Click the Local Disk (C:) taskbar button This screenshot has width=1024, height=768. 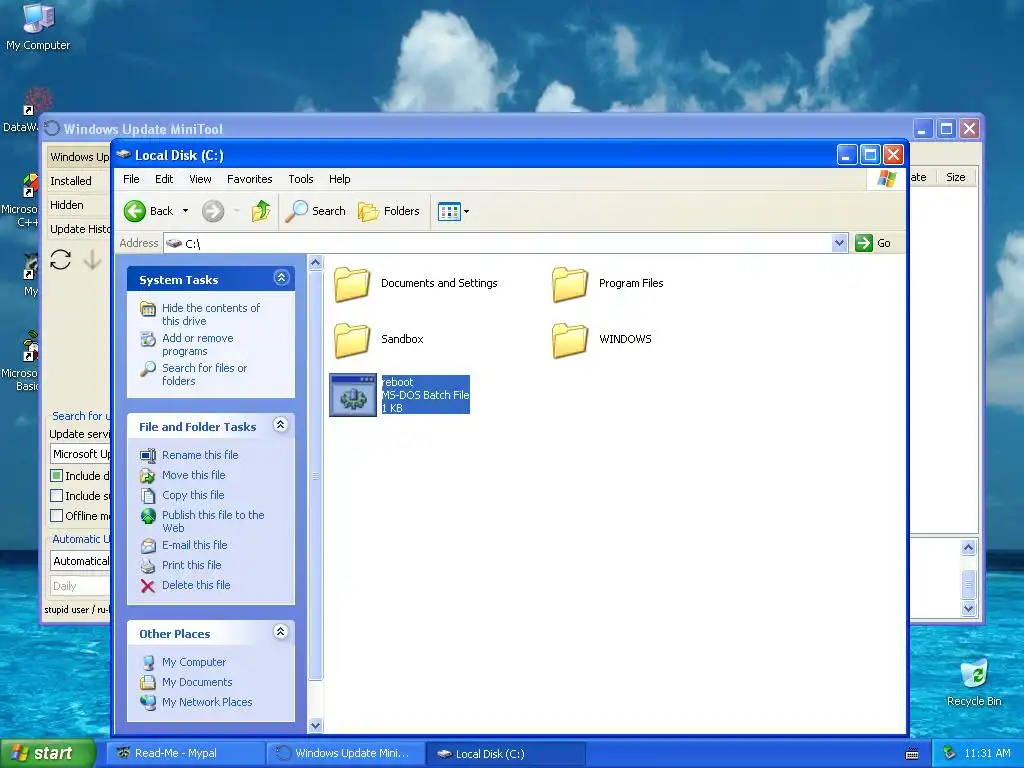click(x=505, y=754)
